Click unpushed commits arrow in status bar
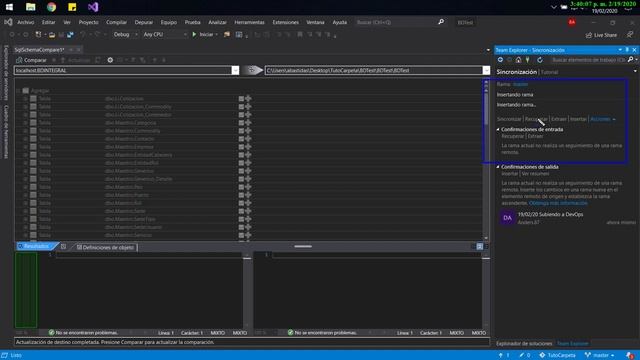 click(504, 356)
